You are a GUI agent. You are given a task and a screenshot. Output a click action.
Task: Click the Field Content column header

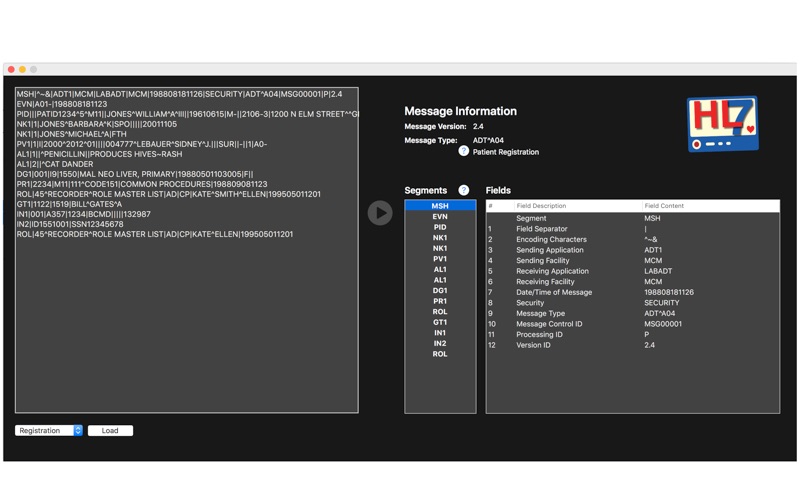709,206
